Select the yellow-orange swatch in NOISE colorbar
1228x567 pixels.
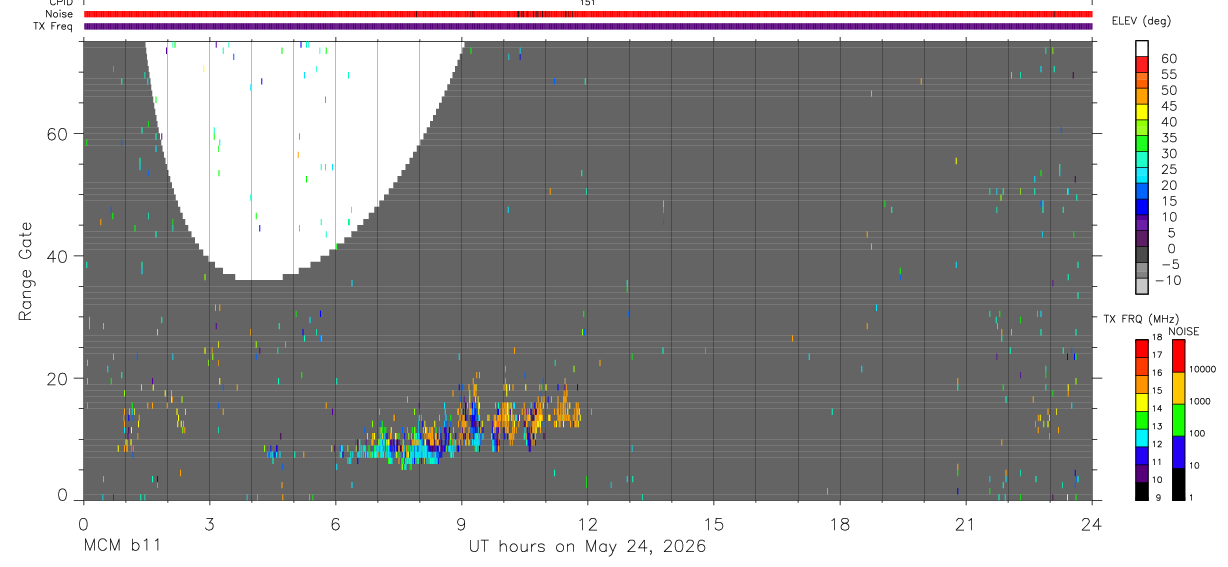(x=1178, y=387)
